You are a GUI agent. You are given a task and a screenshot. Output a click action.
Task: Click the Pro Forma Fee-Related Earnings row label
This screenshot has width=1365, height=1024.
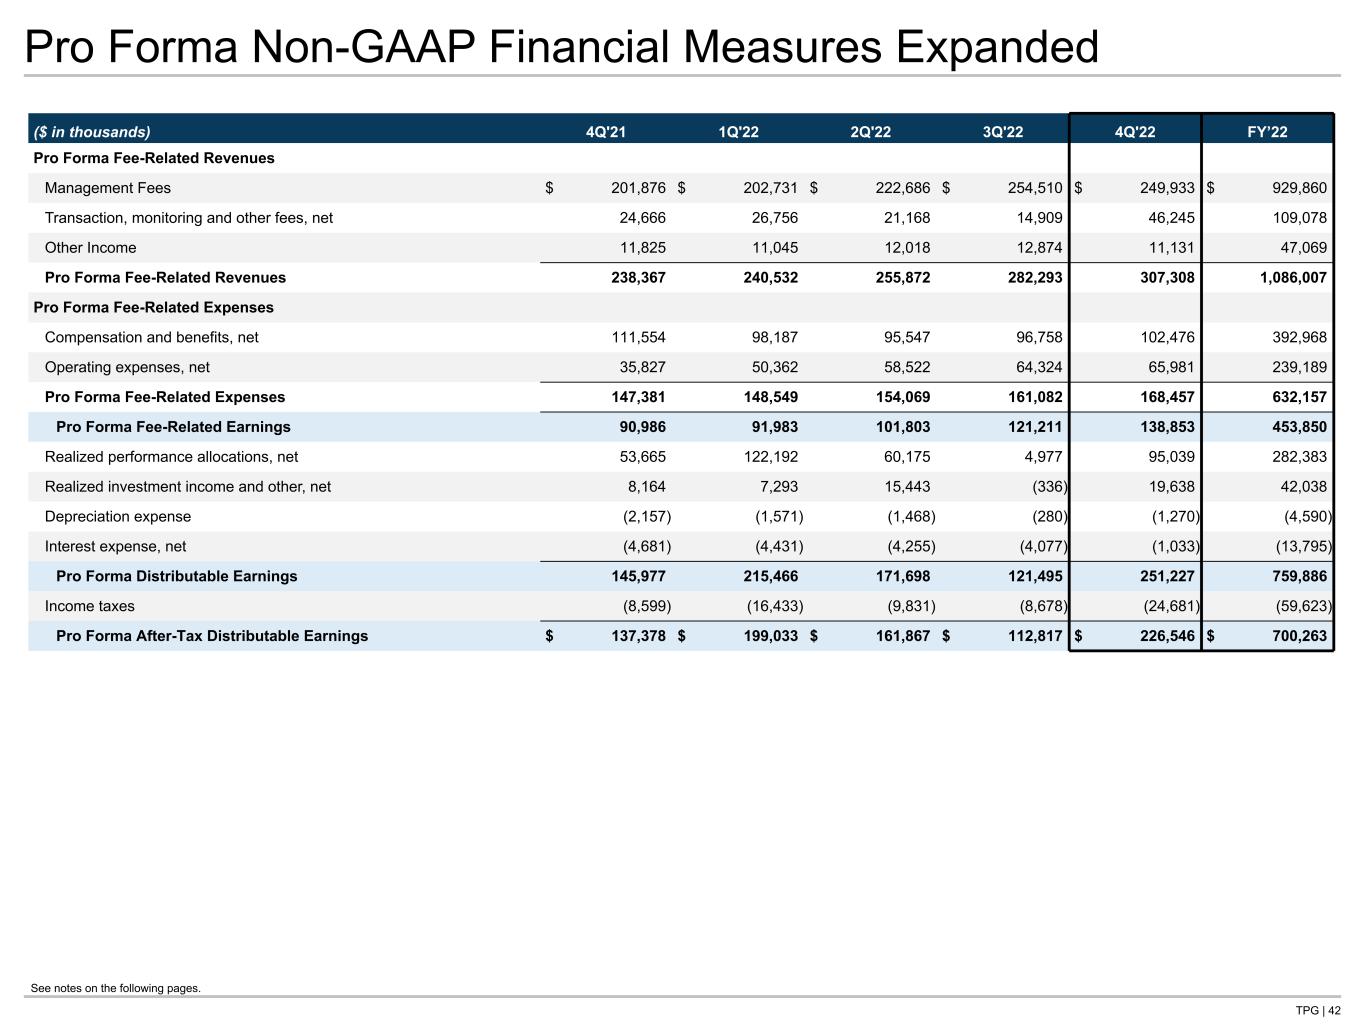click(x=173, y=427)
